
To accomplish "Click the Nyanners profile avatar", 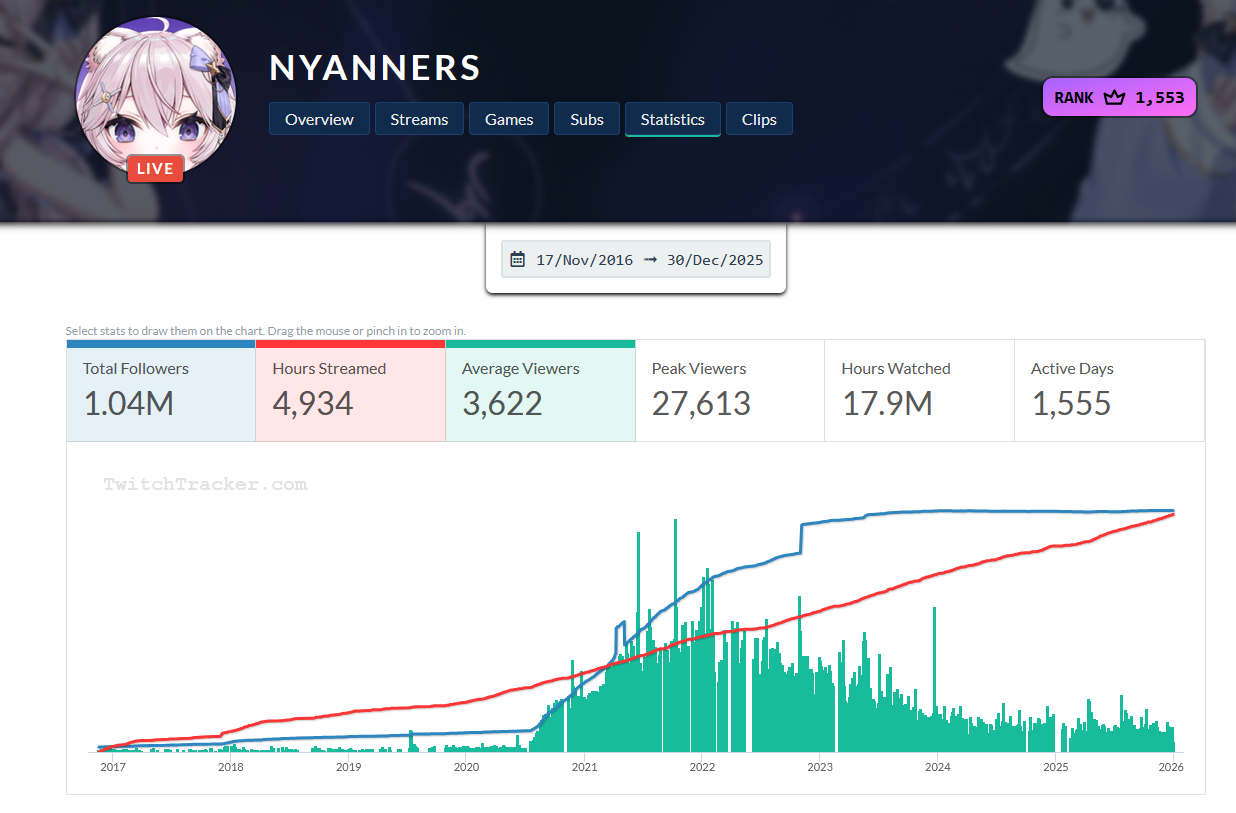I will [x=156, y=95].
